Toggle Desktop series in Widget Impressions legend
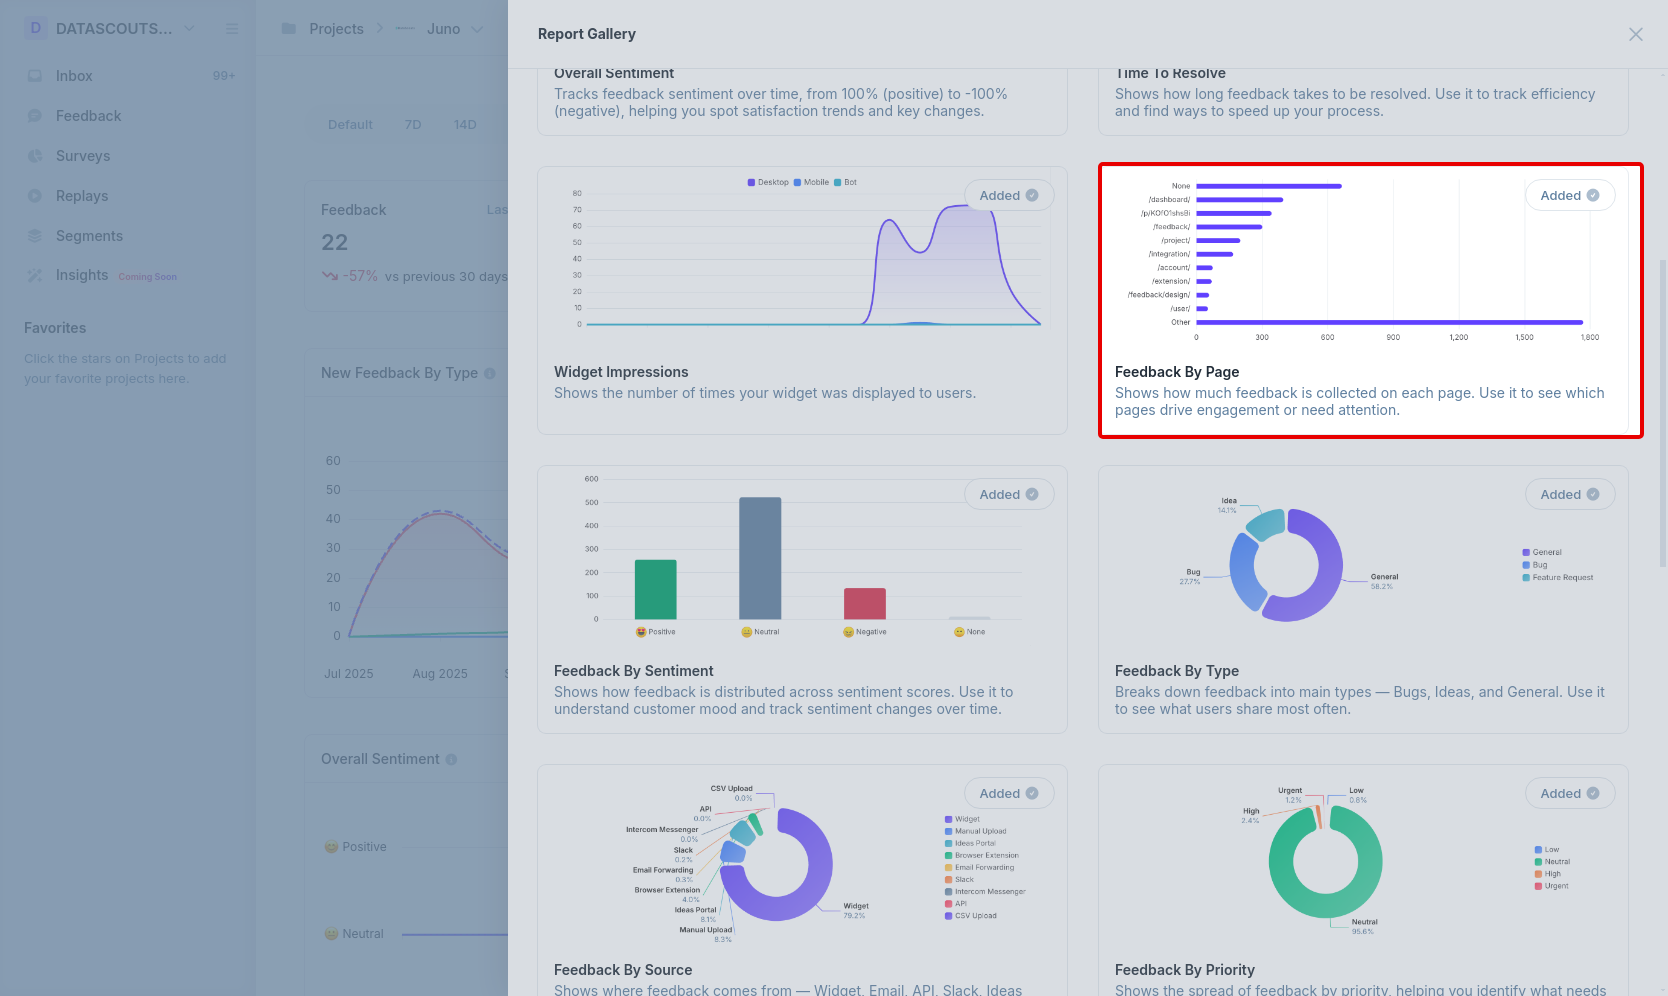 pyautogui.click(x=768, y=182)
